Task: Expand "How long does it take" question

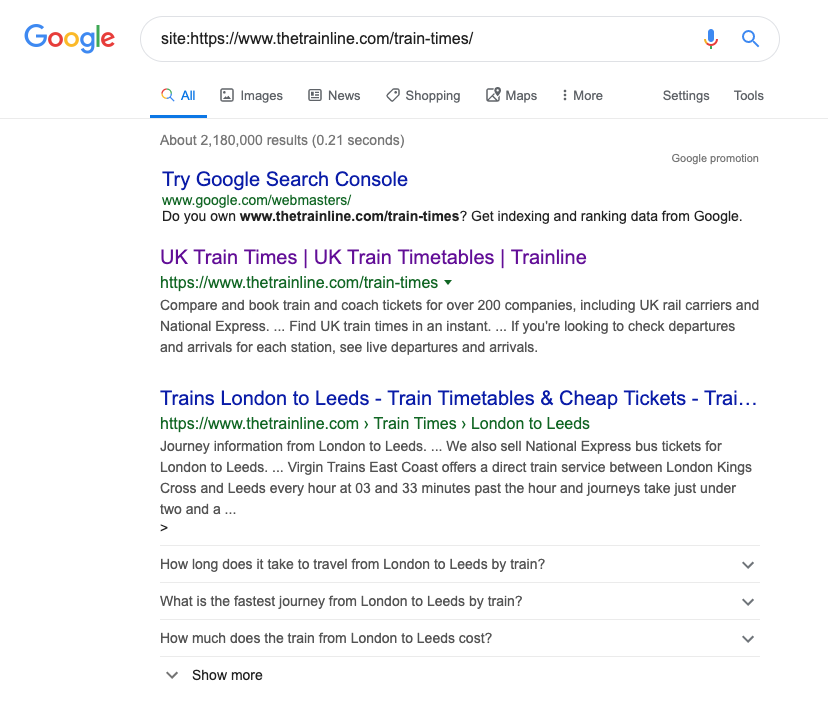Action: (x=459, y=564)
